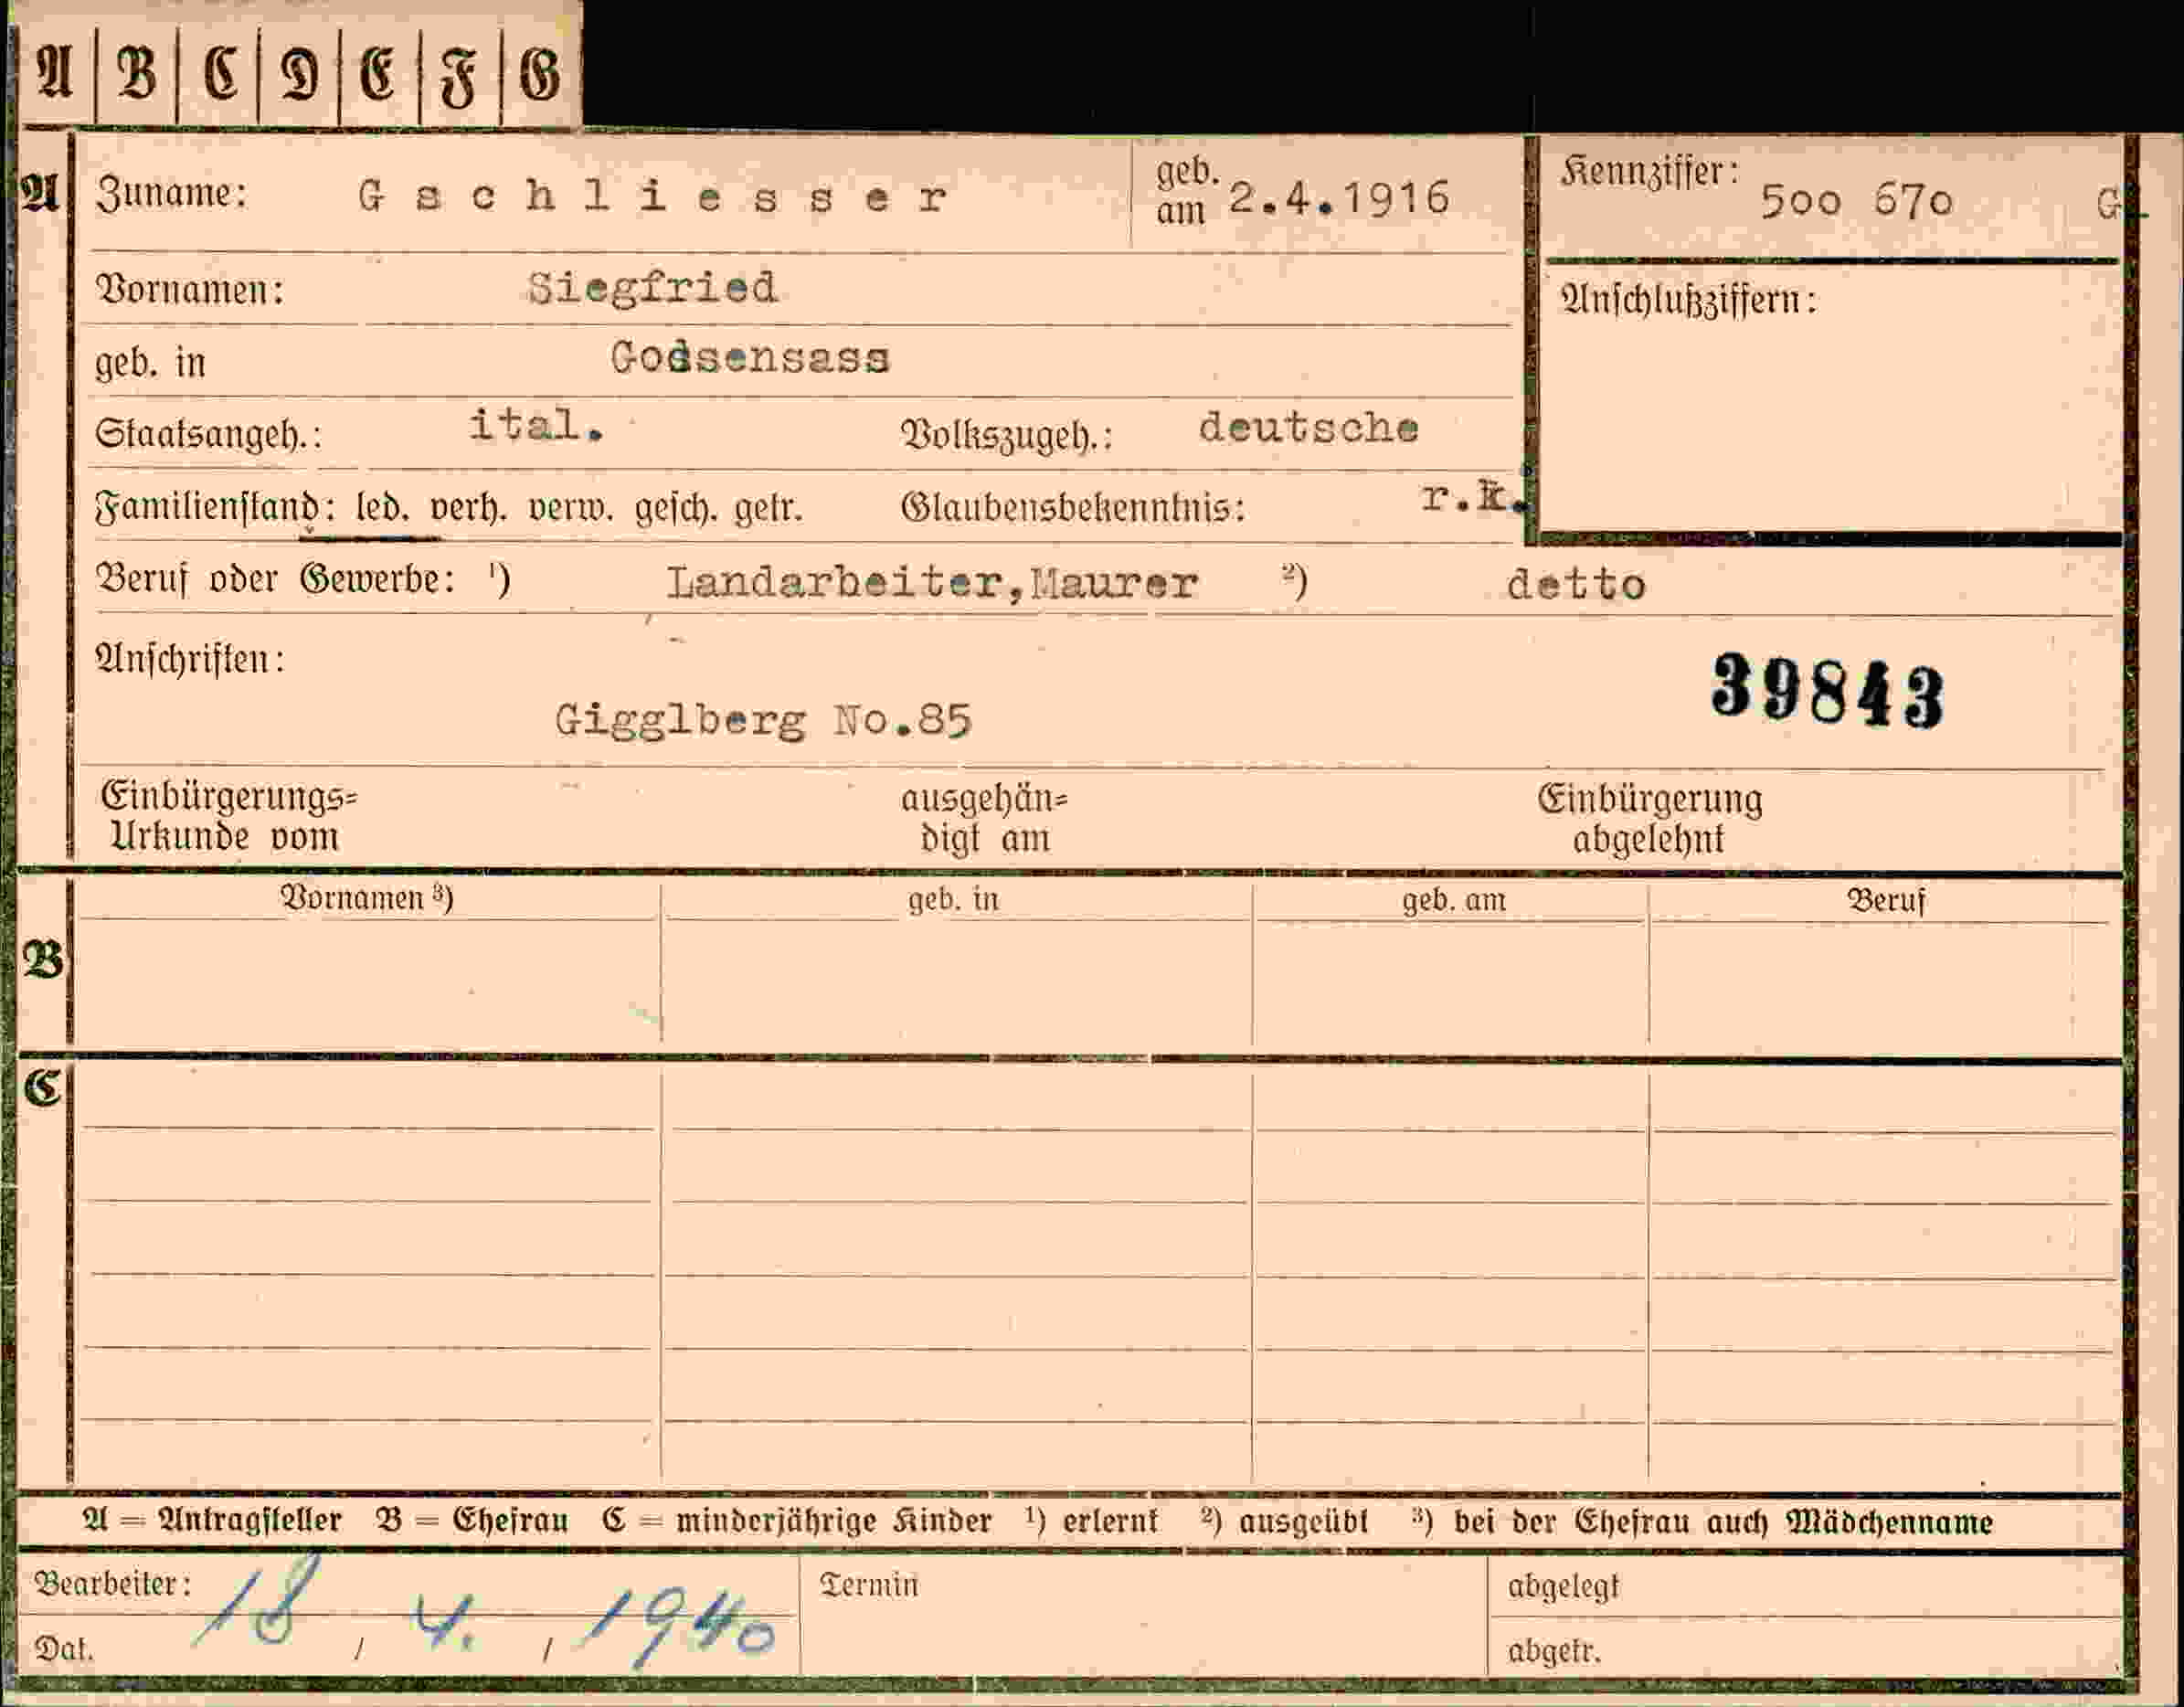Click the 'Termin' label
Screen dimensions: 2184x1707
click(868, 1585)
